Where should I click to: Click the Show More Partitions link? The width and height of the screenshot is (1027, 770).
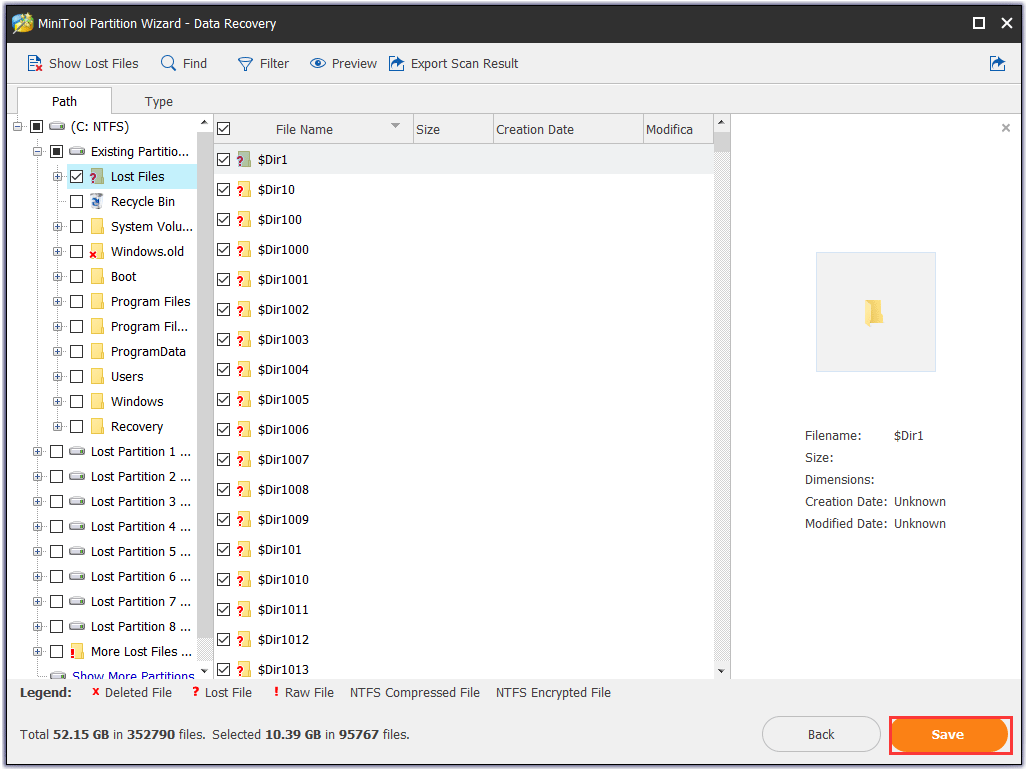pos(133,674)
